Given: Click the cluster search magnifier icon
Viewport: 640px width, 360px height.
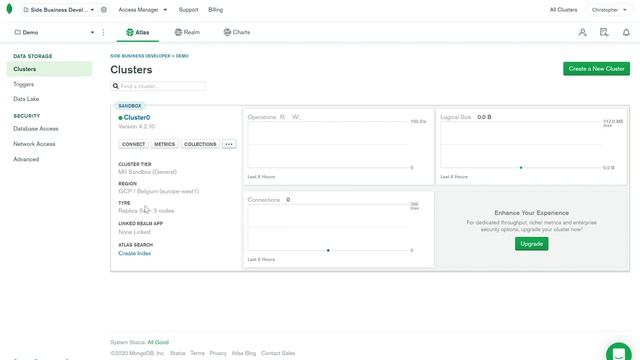Looking at the screenshot, I should (116, 86).
